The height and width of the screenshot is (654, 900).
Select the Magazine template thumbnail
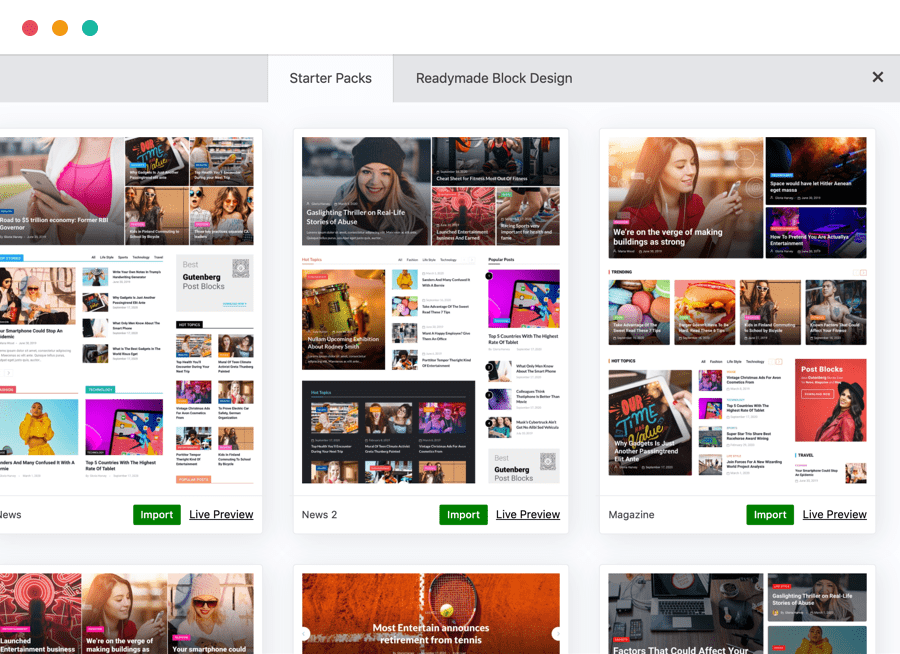pos(737,310)
